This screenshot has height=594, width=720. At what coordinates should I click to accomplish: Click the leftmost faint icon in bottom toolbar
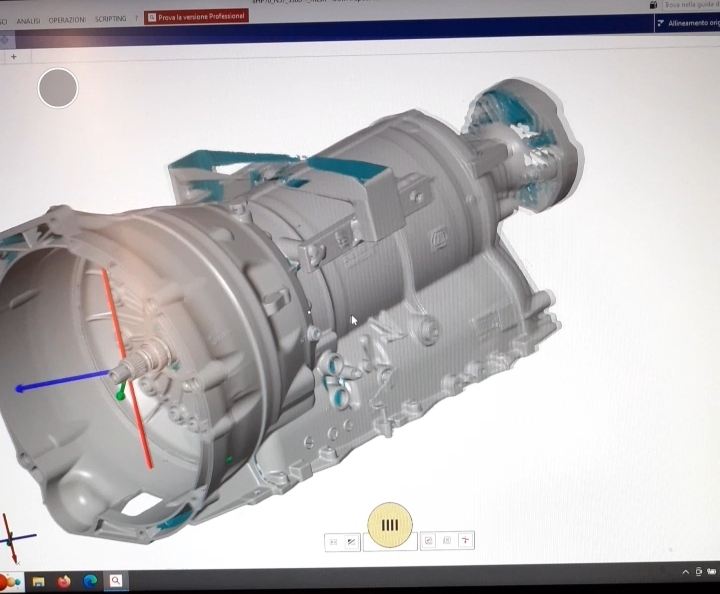point(334,542)
